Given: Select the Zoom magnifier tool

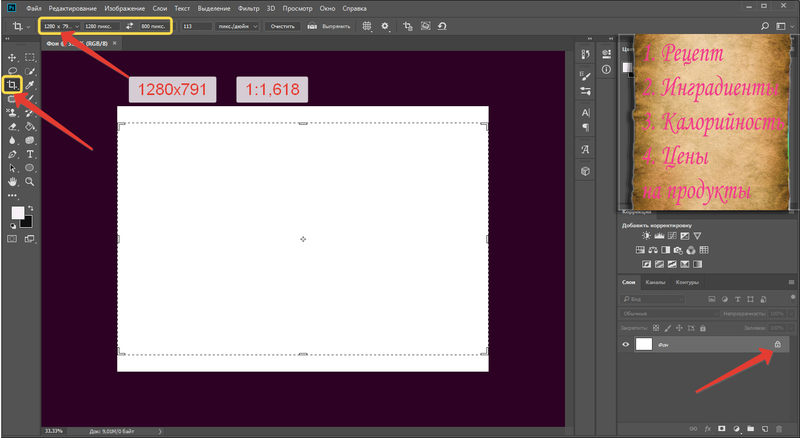Looking at the screenshot, I should coord(31,183).
